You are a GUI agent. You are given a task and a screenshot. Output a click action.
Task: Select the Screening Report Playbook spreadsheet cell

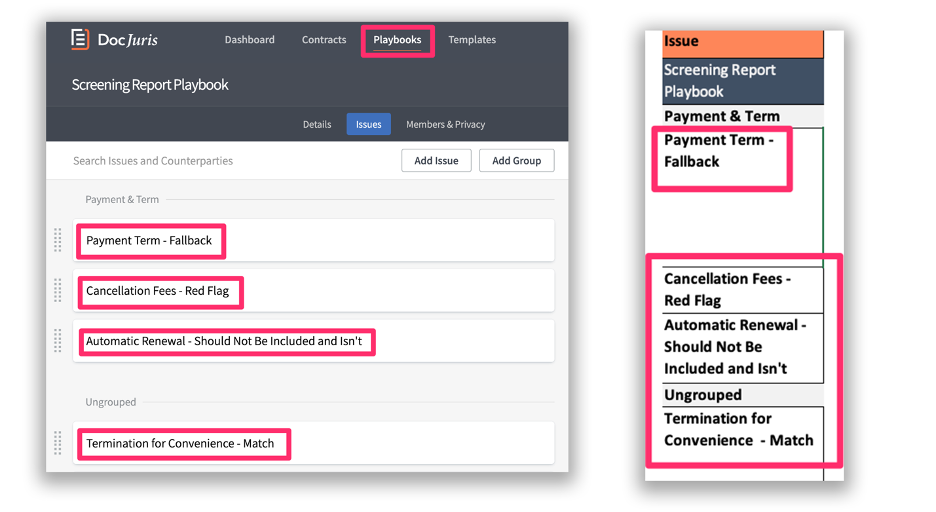[743, 81]
